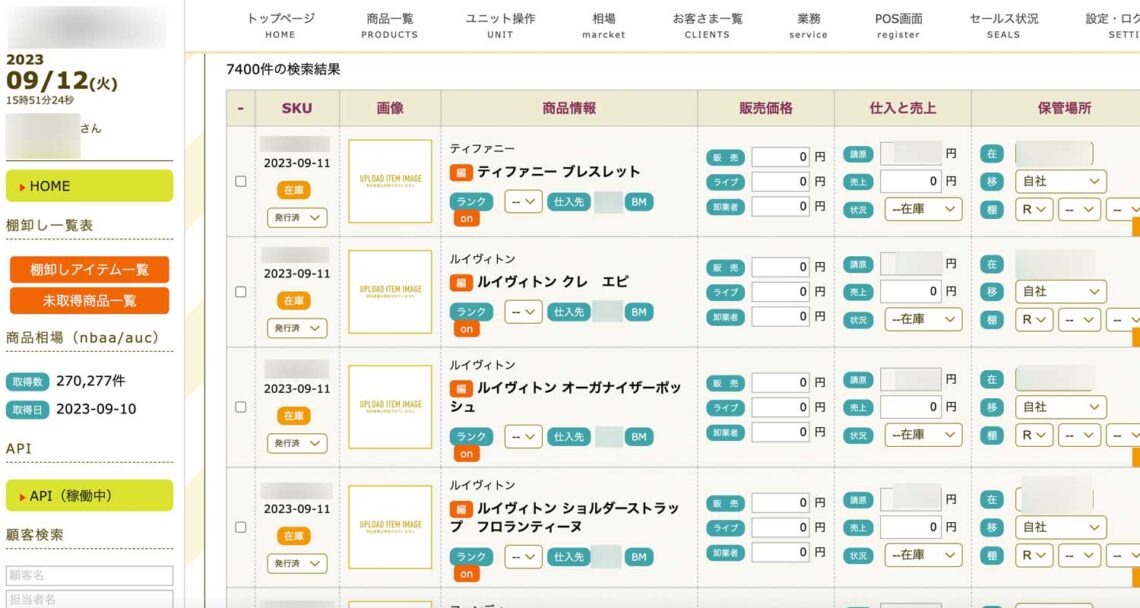The image size is (1140, 608).
Task: Open the edit icon beside ルイヴィトン オーガナイザーポッシュ
Action: click(x=461, y=388)
